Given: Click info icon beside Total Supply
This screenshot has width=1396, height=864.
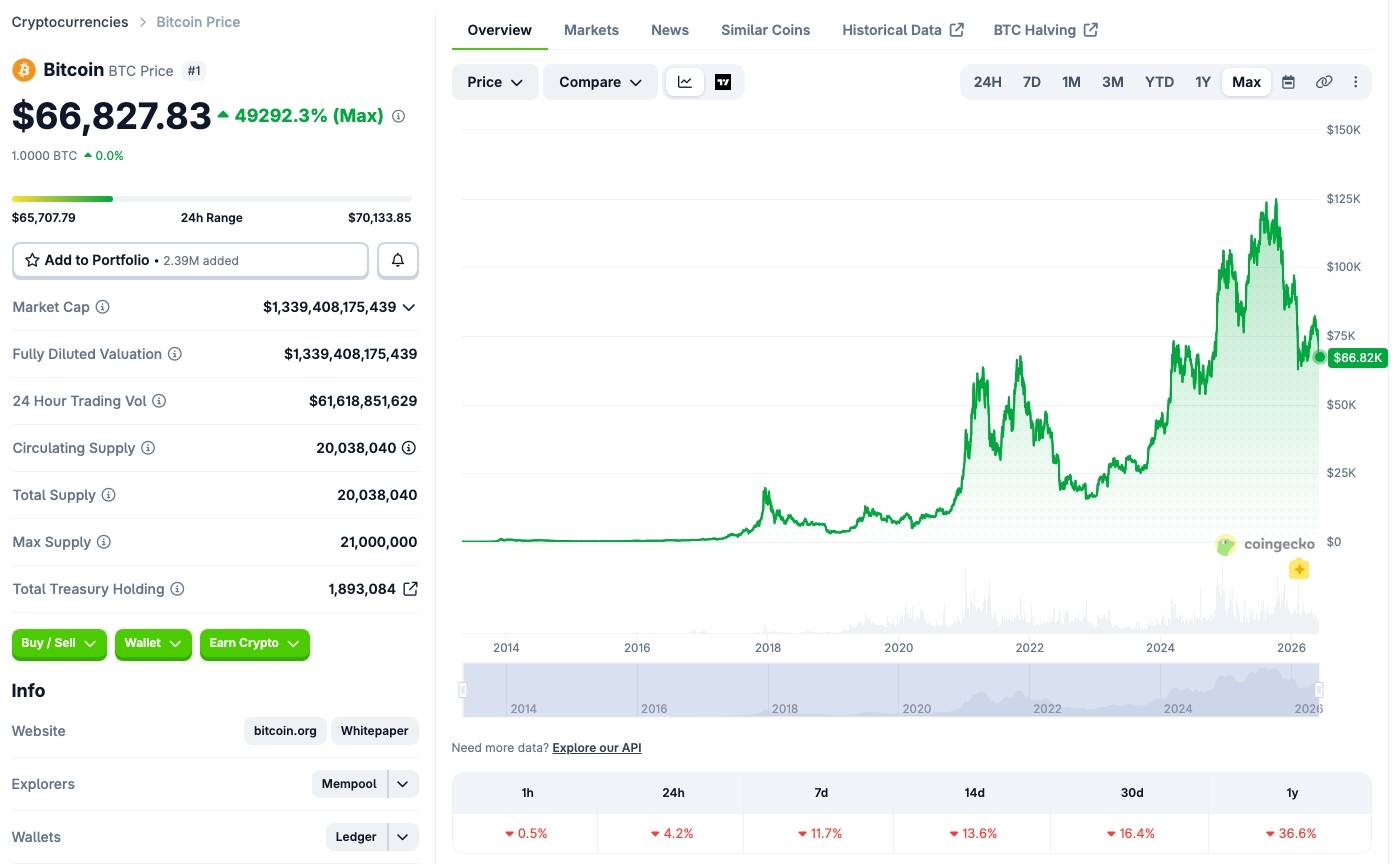Looking at the screenshot, I should coord(109,495).
